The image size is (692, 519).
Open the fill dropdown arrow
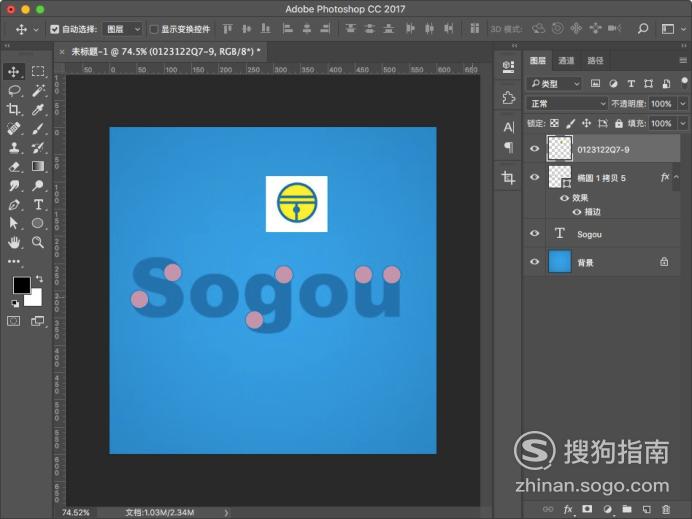pyautogui.click(x=683, y=124)
